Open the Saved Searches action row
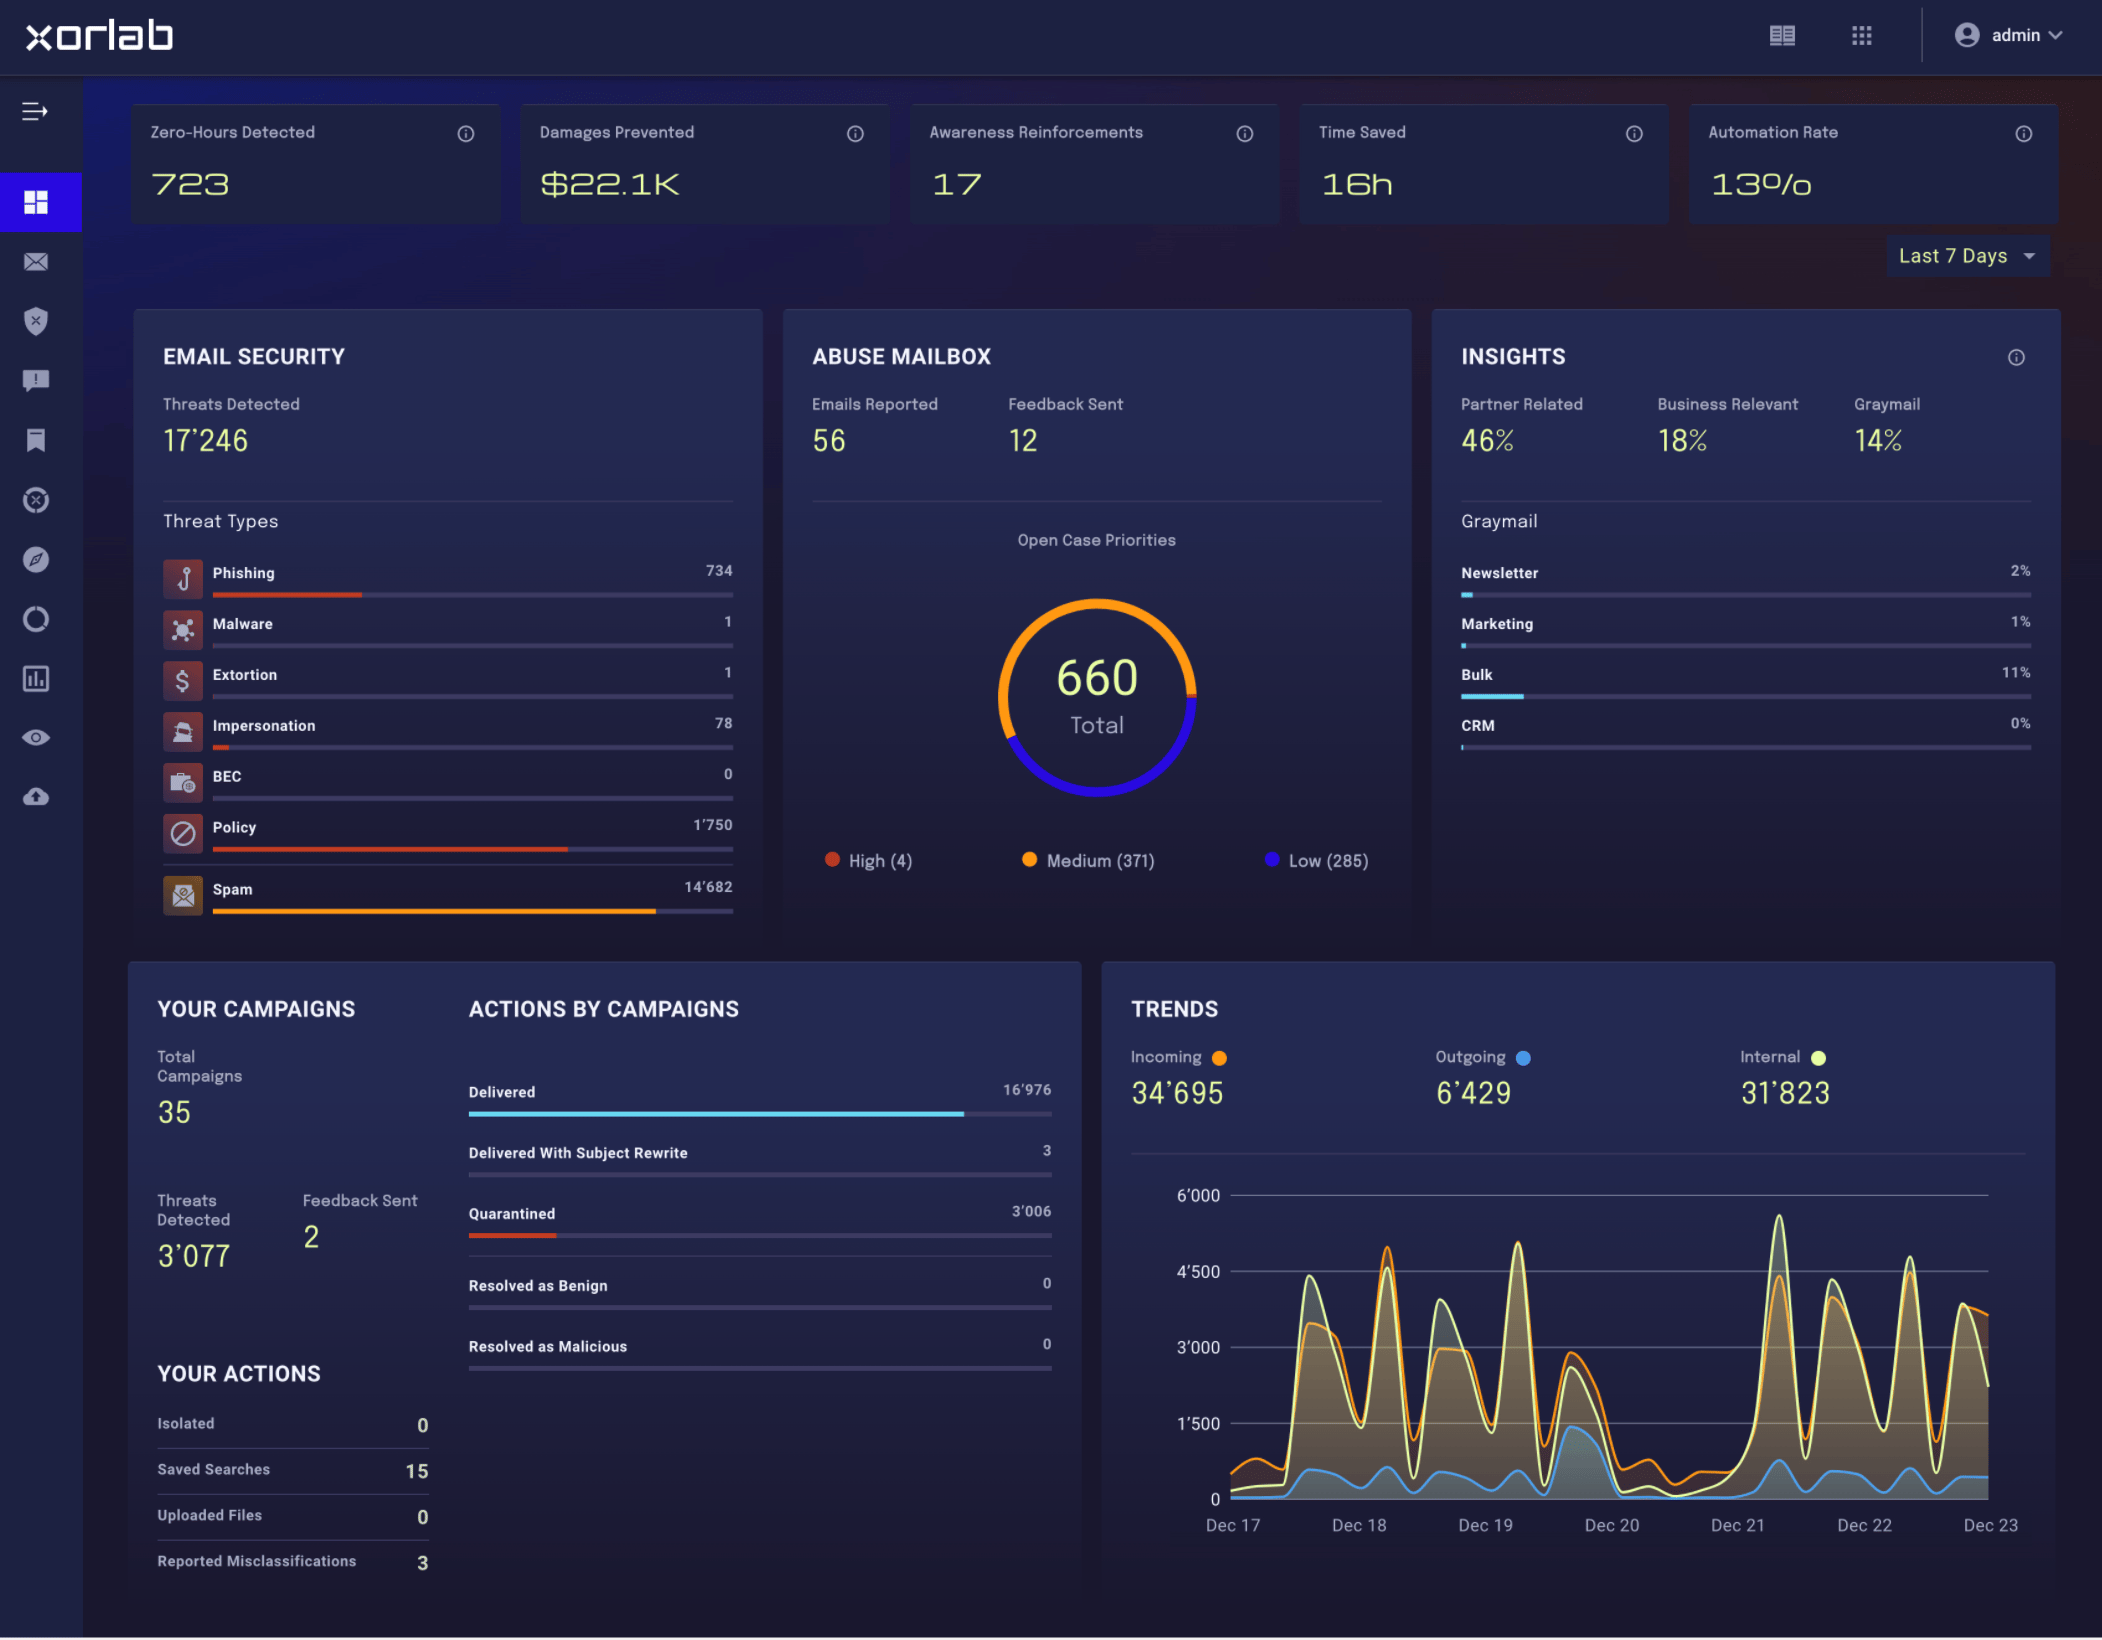The width and height of the screenshot is (2102, 1640). (293, 1471)
